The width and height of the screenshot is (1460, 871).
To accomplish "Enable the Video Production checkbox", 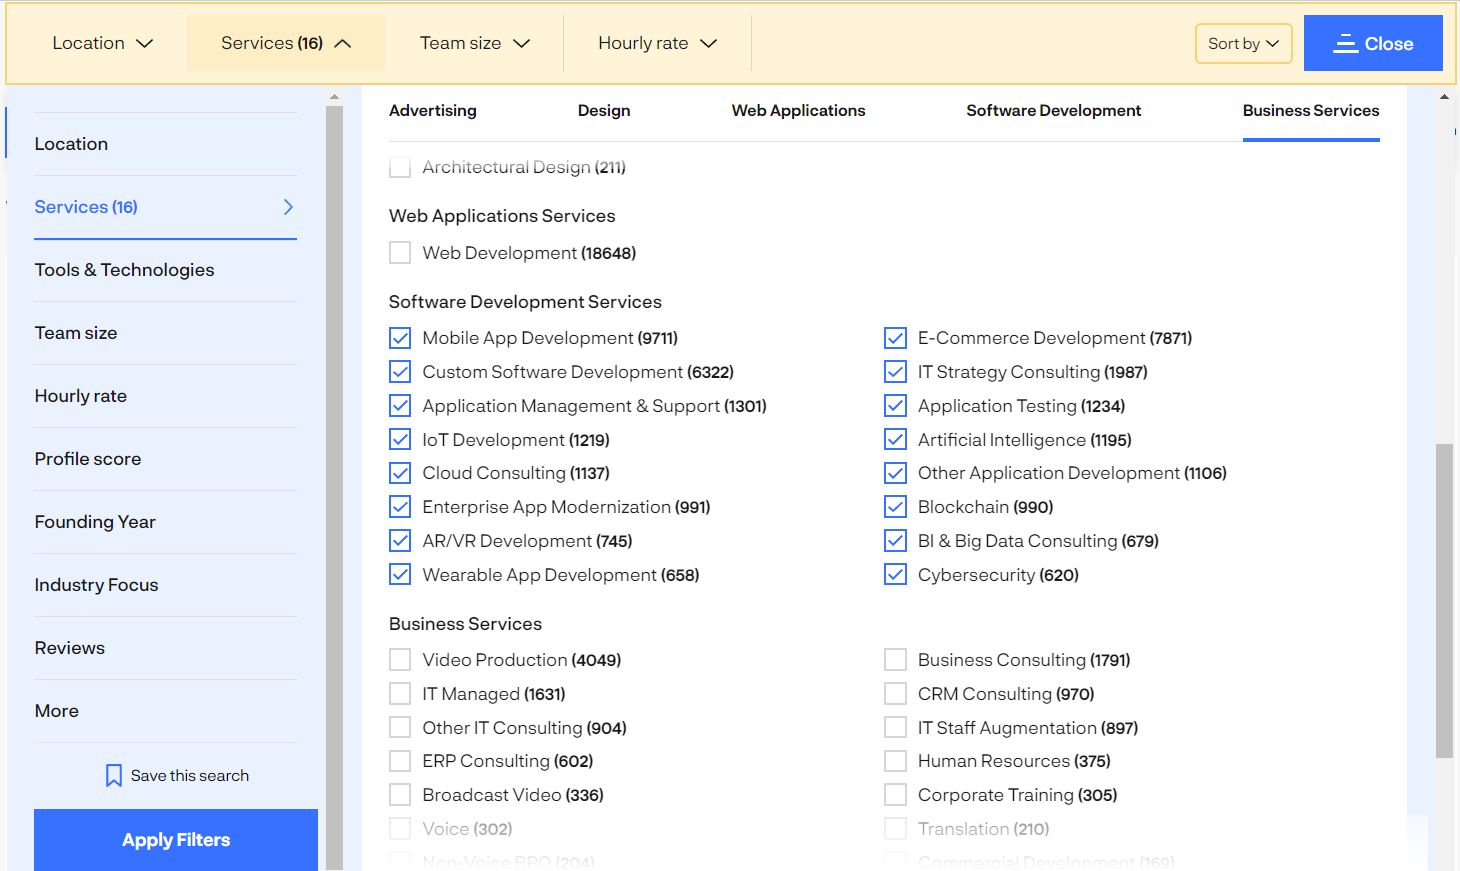I will coord(400,660).
